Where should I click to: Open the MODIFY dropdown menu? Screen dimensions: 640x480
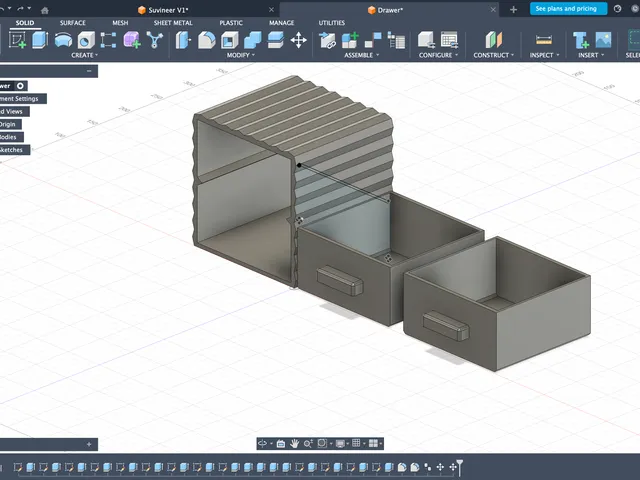[241, 55]
